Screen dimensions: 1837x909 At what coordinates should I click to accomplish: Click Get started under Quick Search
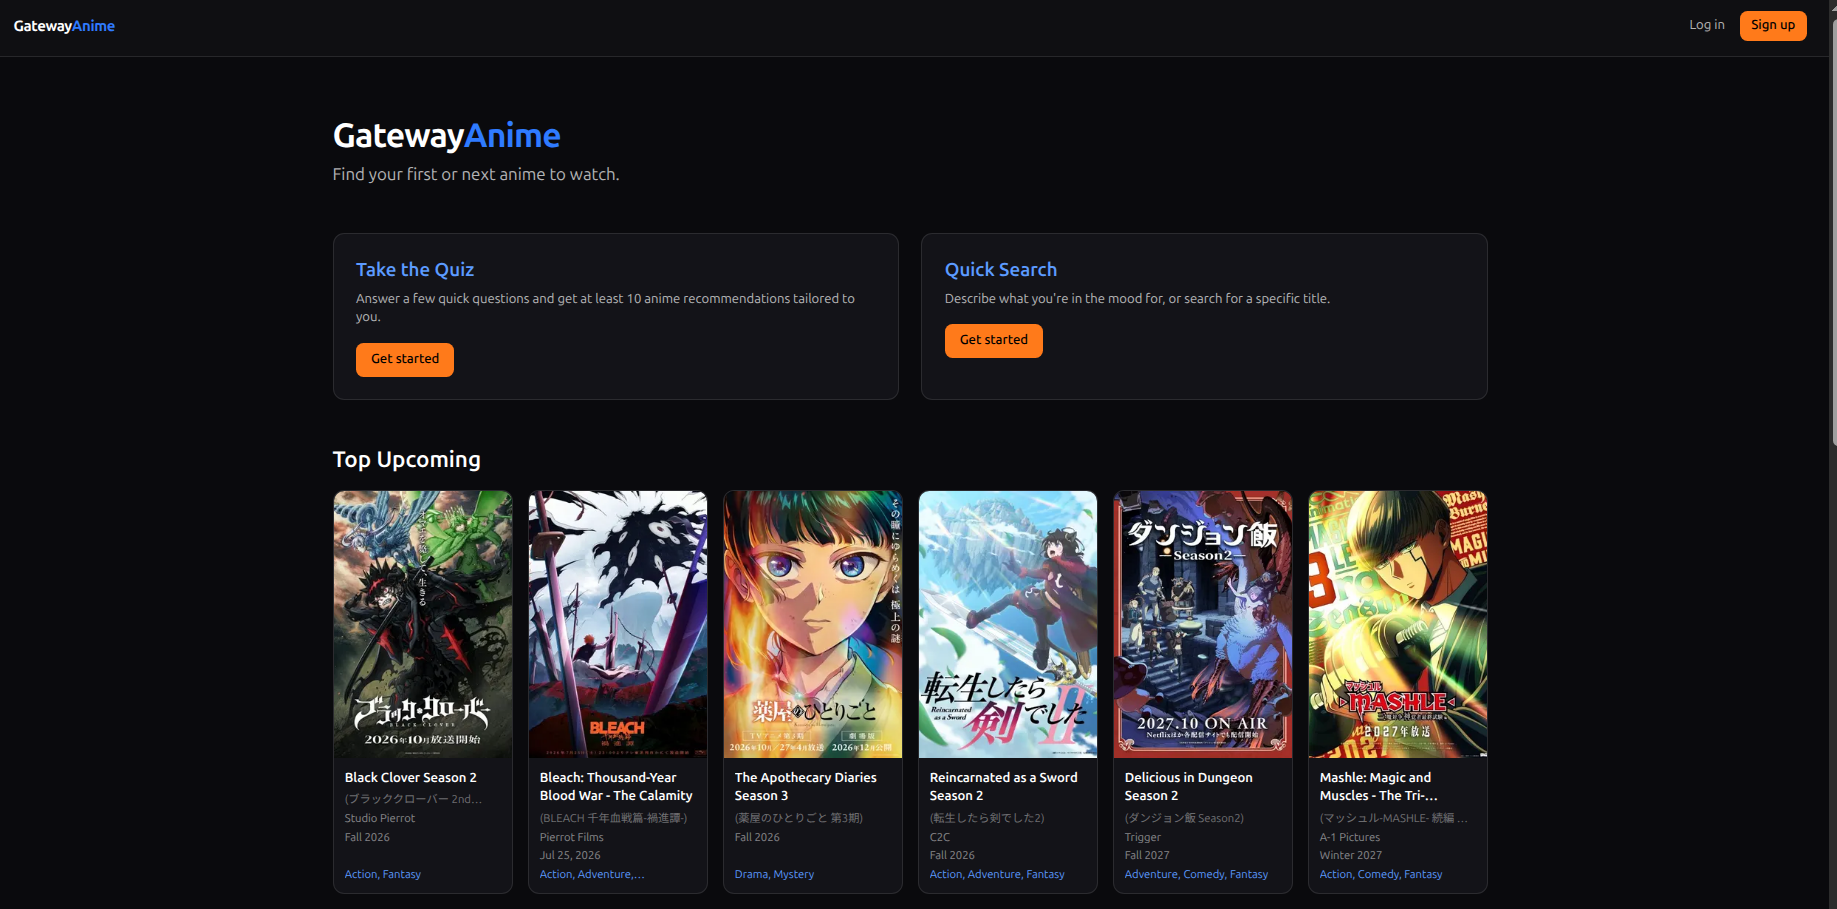(993, 340)
